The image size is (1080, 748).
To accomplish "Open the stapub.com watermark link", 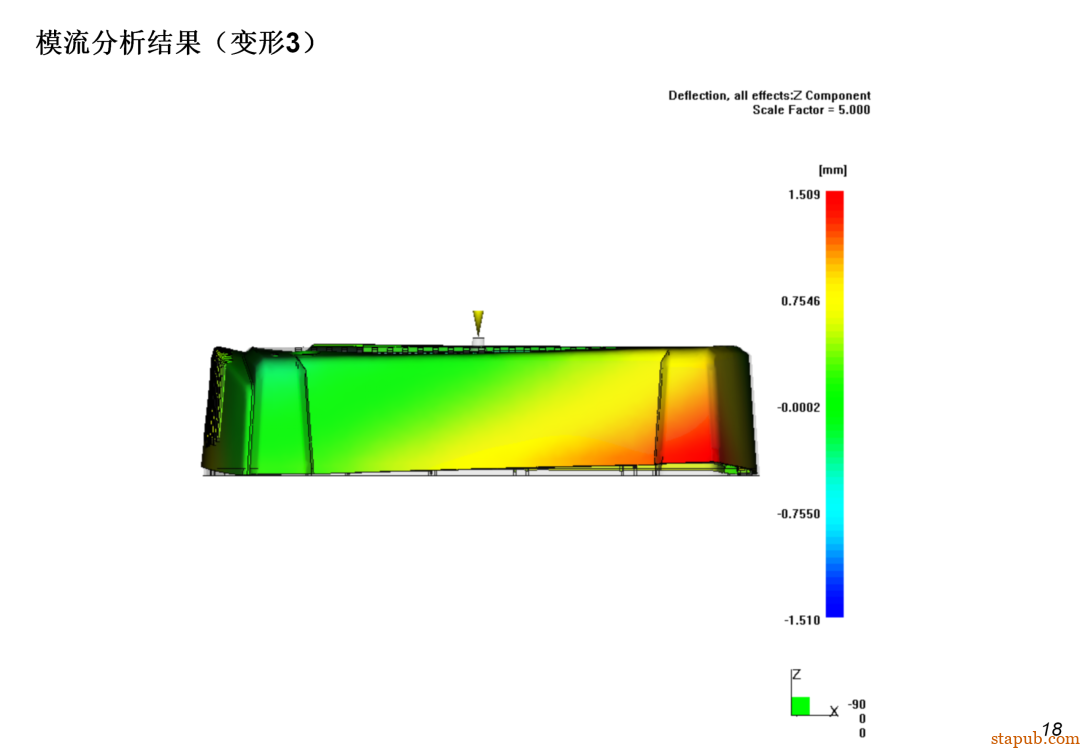I will (x=1034, y=739).
